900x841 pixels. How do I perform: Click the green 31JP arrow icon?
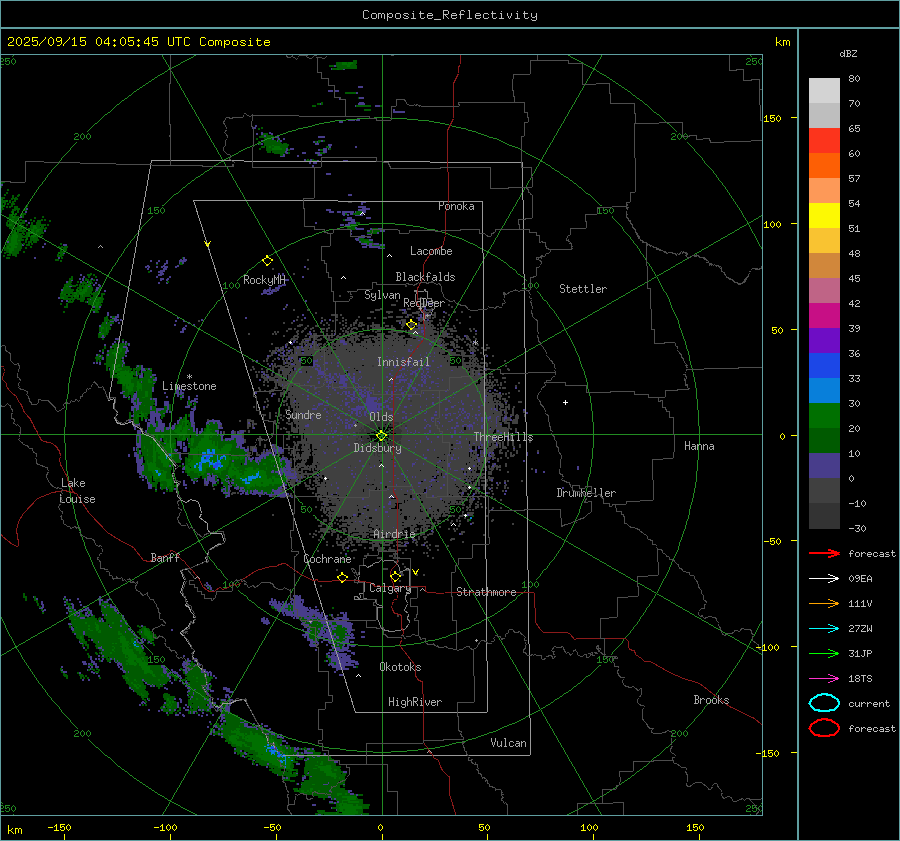(824, 653)
